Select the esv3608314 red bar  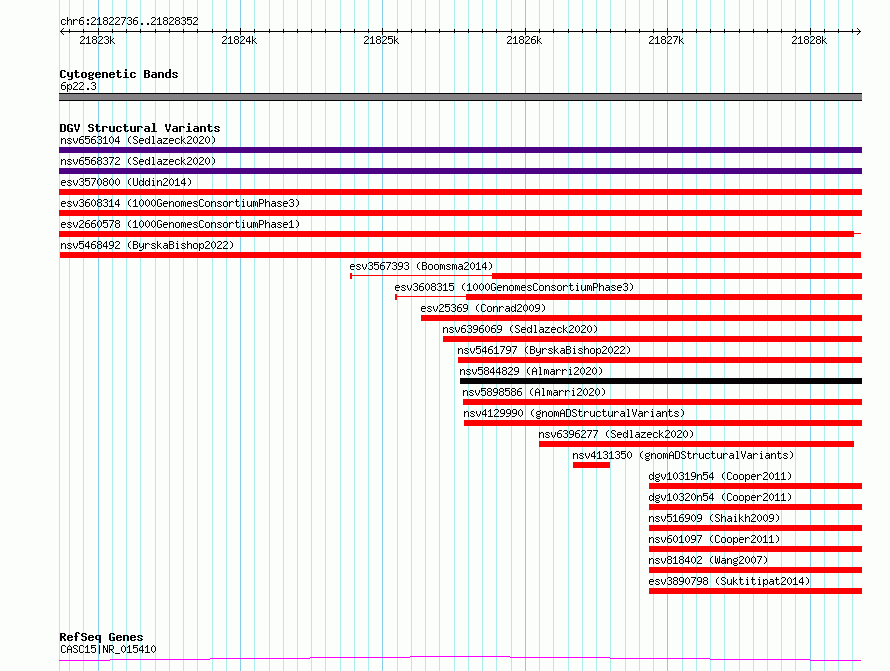click(460, 213)
